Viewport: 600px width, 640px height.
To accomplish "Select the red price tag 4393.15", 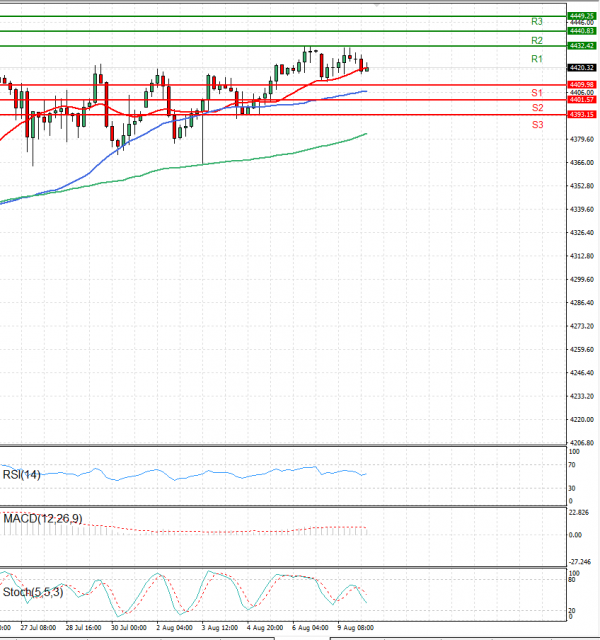I will point(582,115).
